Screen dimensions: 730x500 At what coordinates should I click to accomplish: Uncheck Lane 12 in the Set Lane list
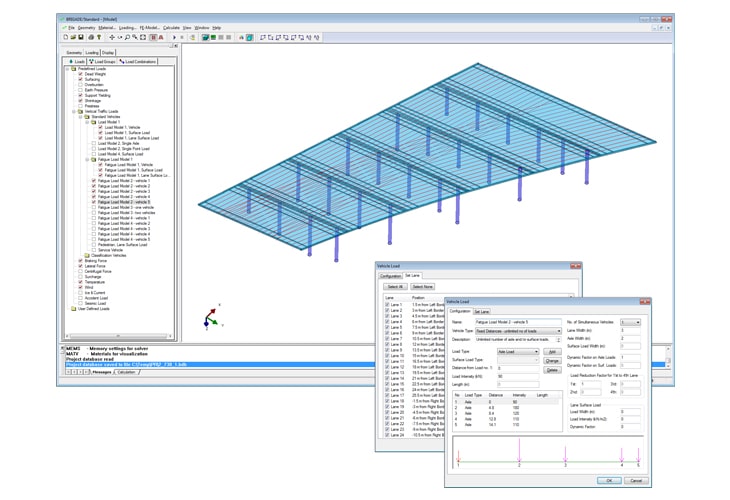point(387,367)
